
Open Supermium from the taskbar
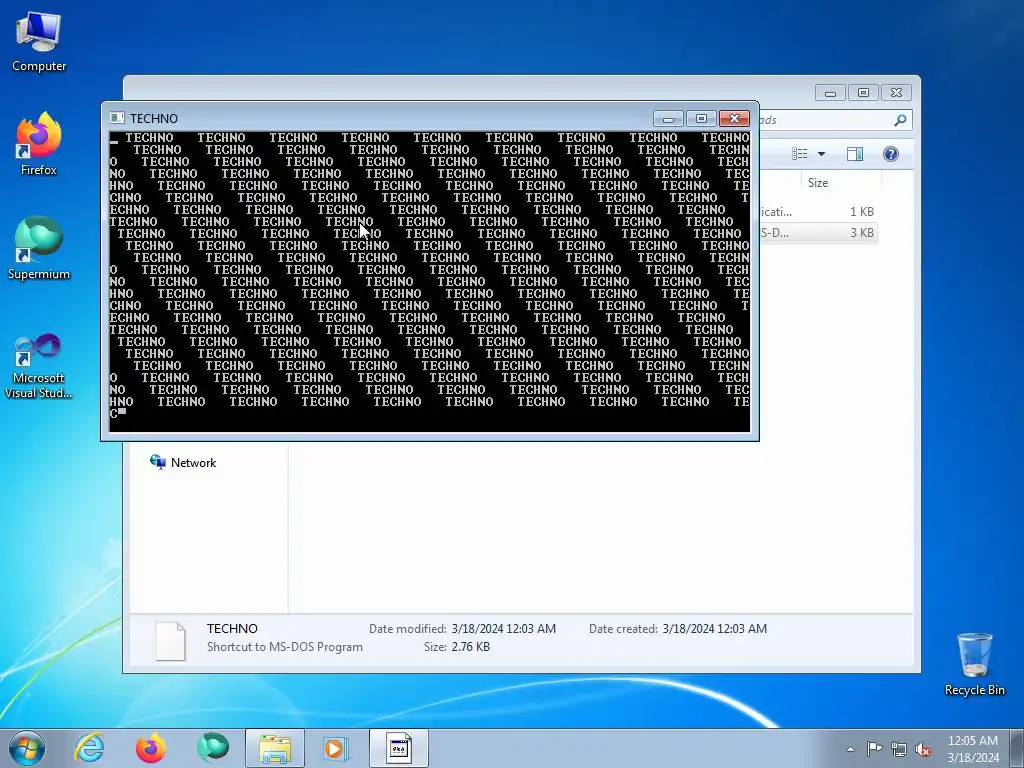click(x=213, y=748)
